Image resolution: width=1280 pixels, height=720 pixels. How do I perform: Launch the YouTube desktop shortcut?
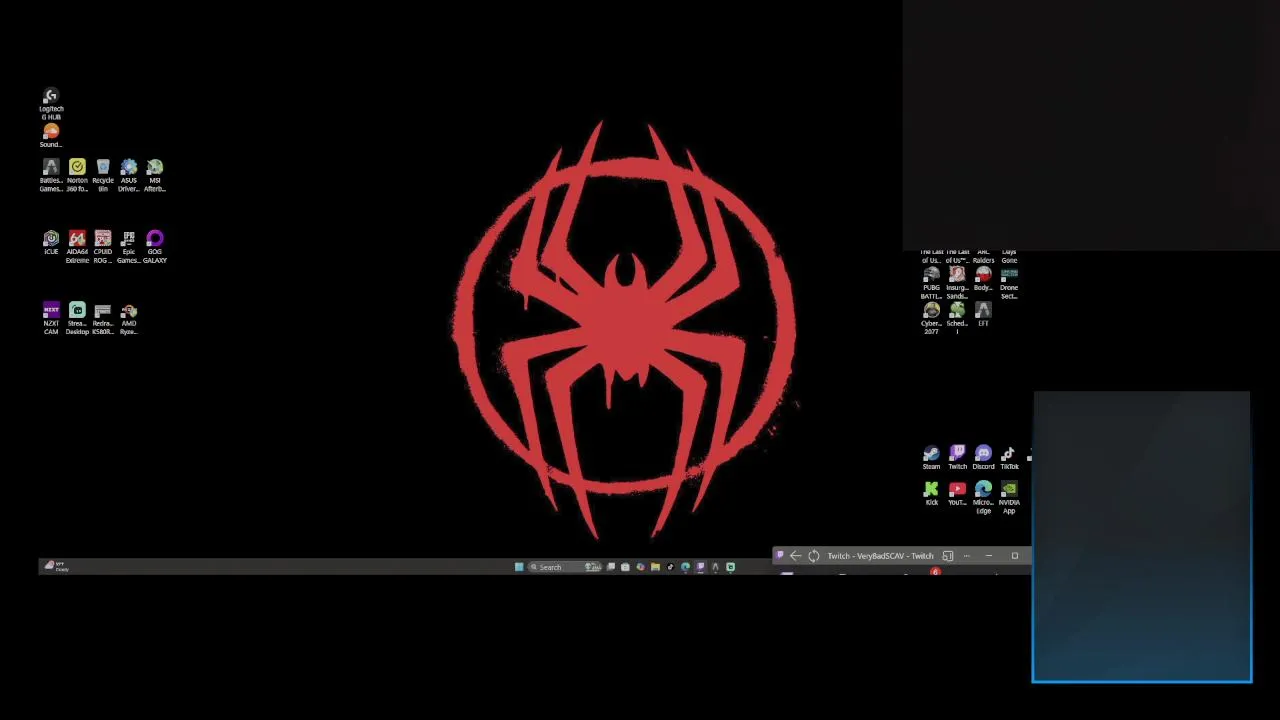coord(957,494)
